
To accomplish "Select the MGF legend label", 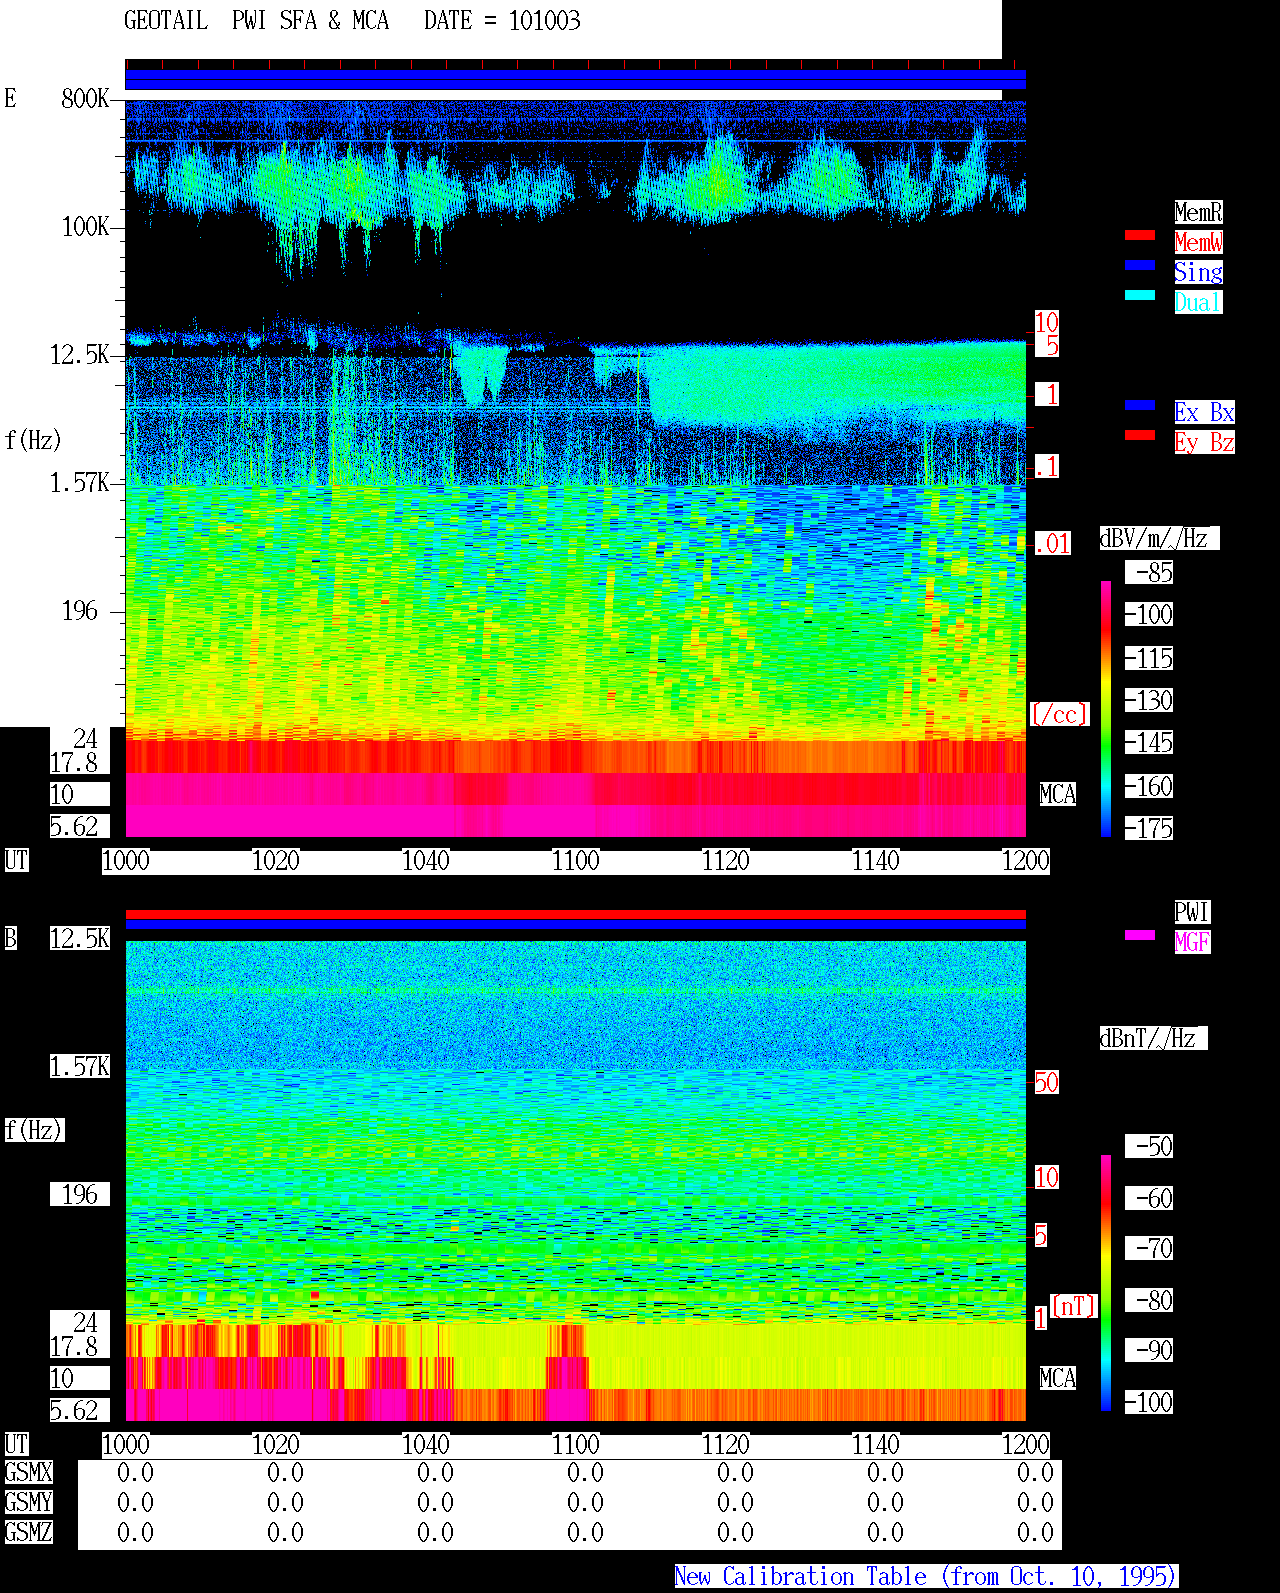I will point(1192,942).
